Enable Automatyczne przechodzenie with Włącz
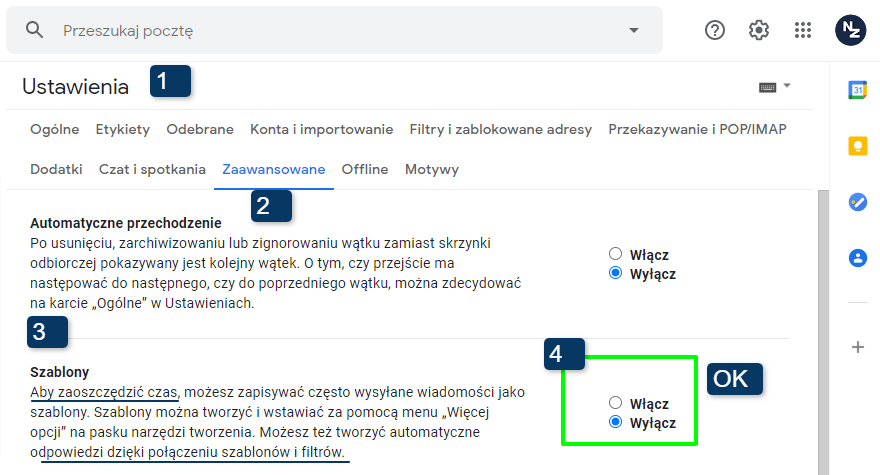Image resolution: width=880 pixels, height=475 pixels. tap(616, 254)
